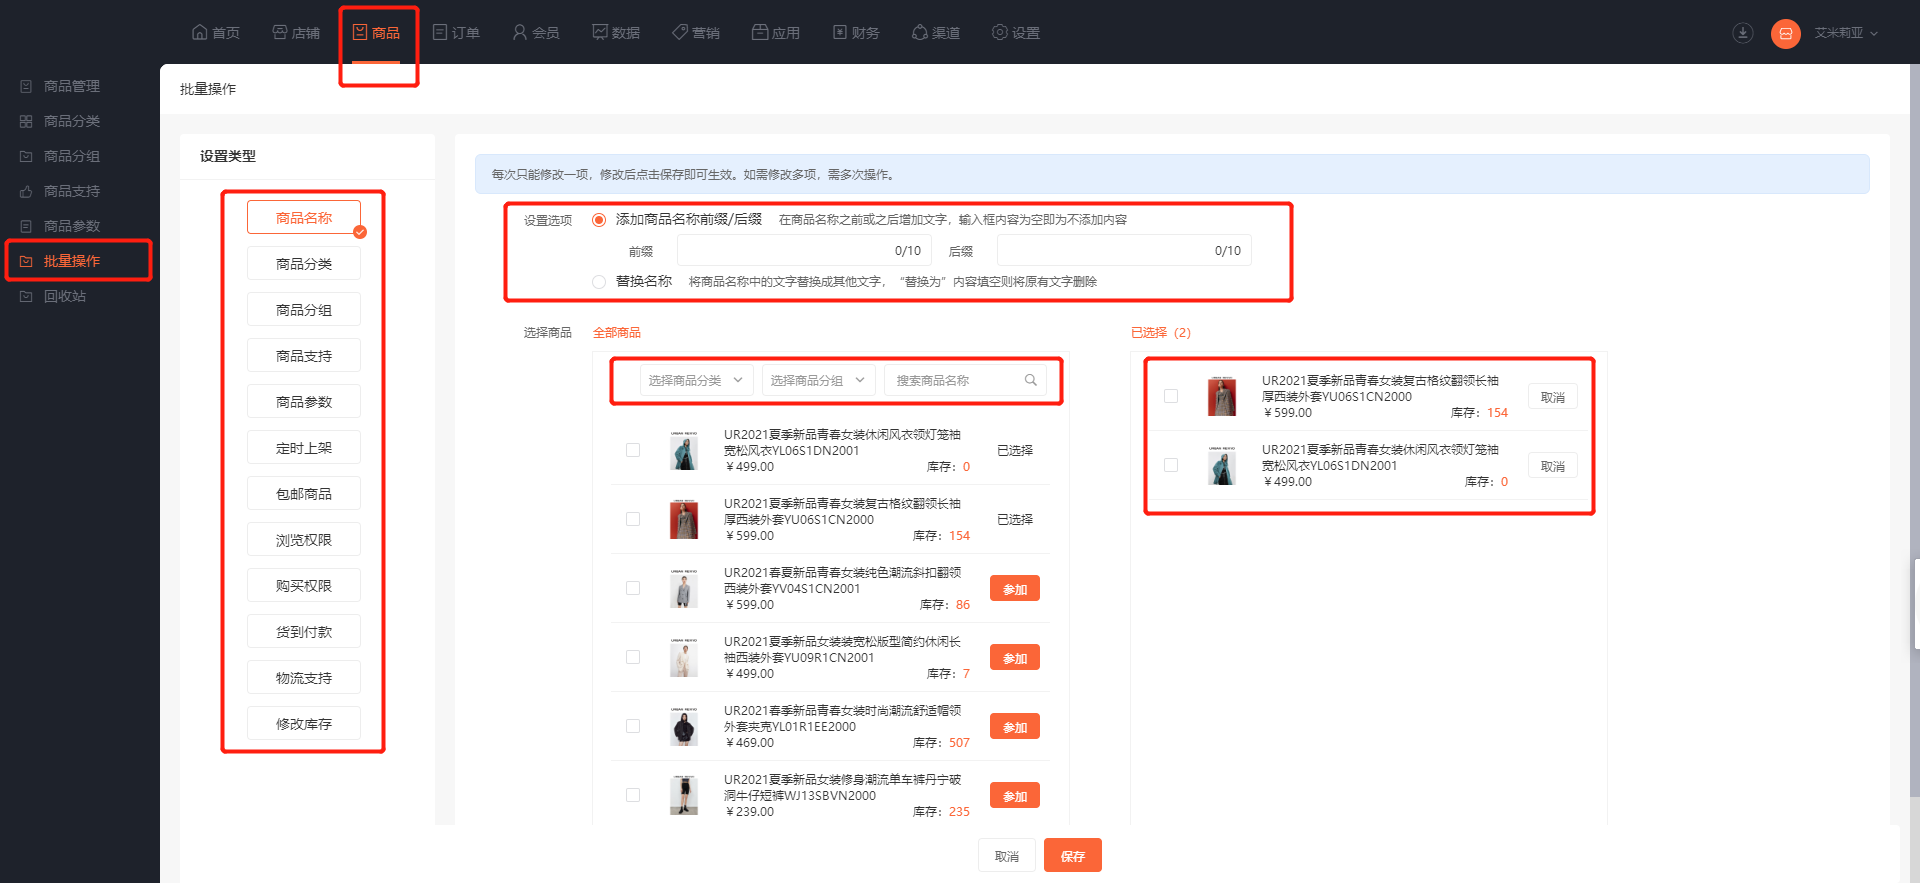The height and width of the screenshot is (883, 1920).
Task: Select the 商品名称 setting type
Action: pos(304,218)
